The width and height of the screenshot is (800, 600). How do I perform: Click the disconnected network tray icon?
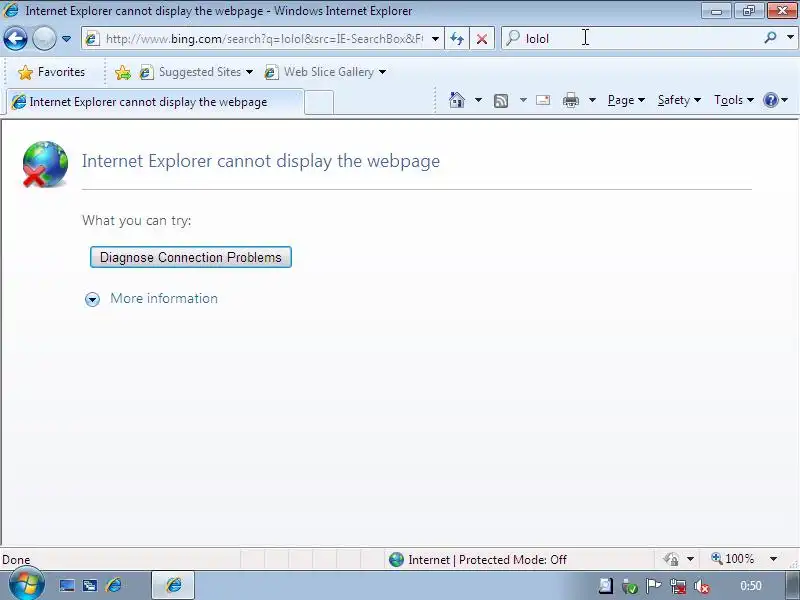point(678,587)
